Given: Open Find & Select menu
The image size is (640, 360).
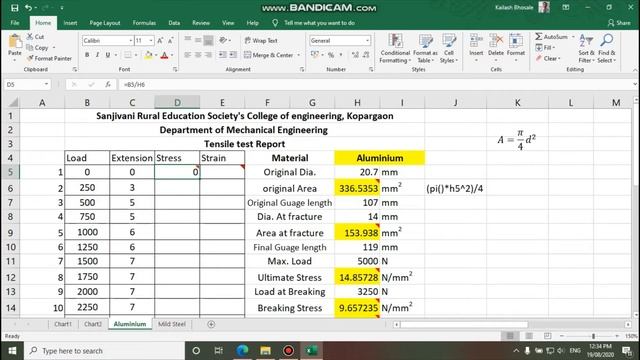Looking at the screenshot, I should tap(607, 48).
